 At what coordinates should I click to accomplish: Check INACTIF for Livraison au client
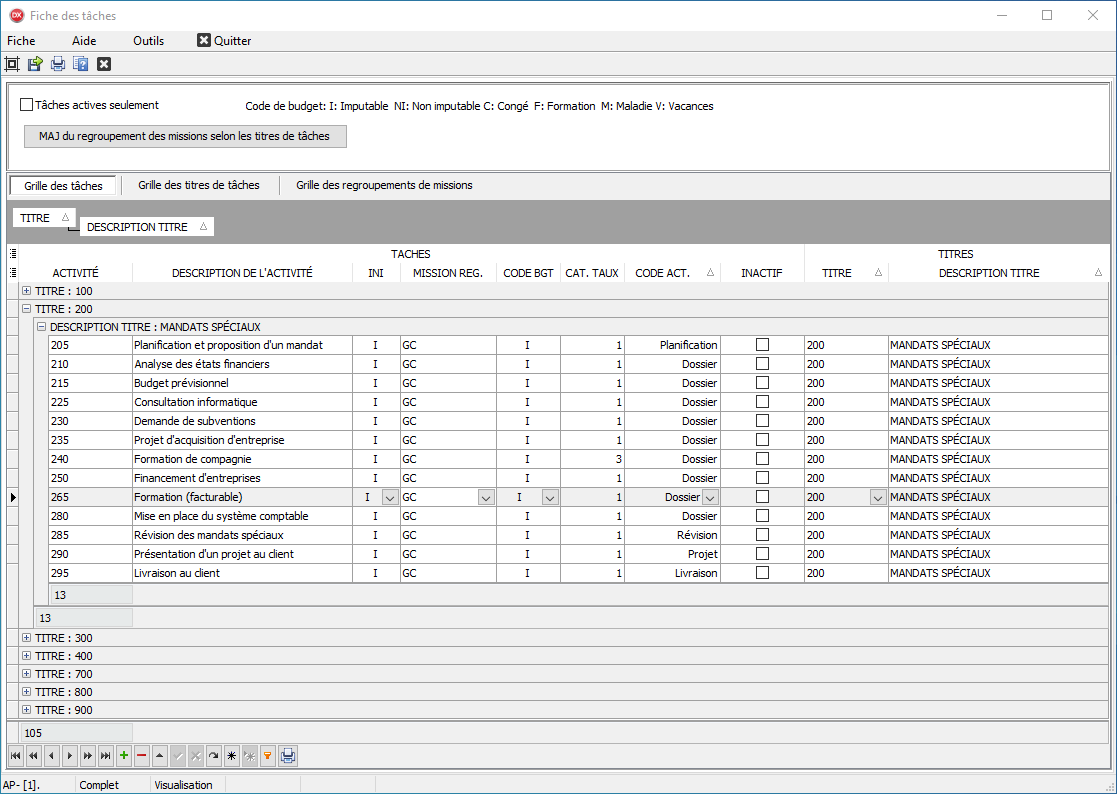pos(762,573)
